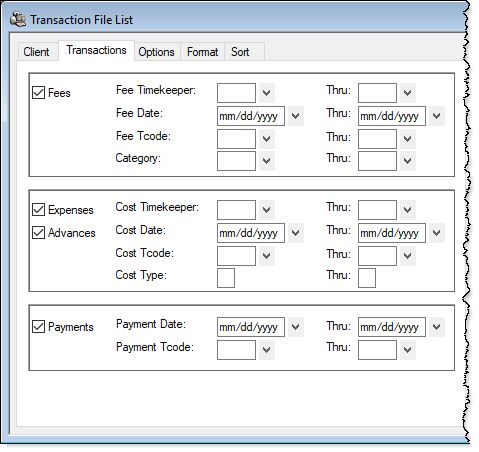479x452 pixels.
Task: Disable the Advances checkbox
Action: pos(38,232)
